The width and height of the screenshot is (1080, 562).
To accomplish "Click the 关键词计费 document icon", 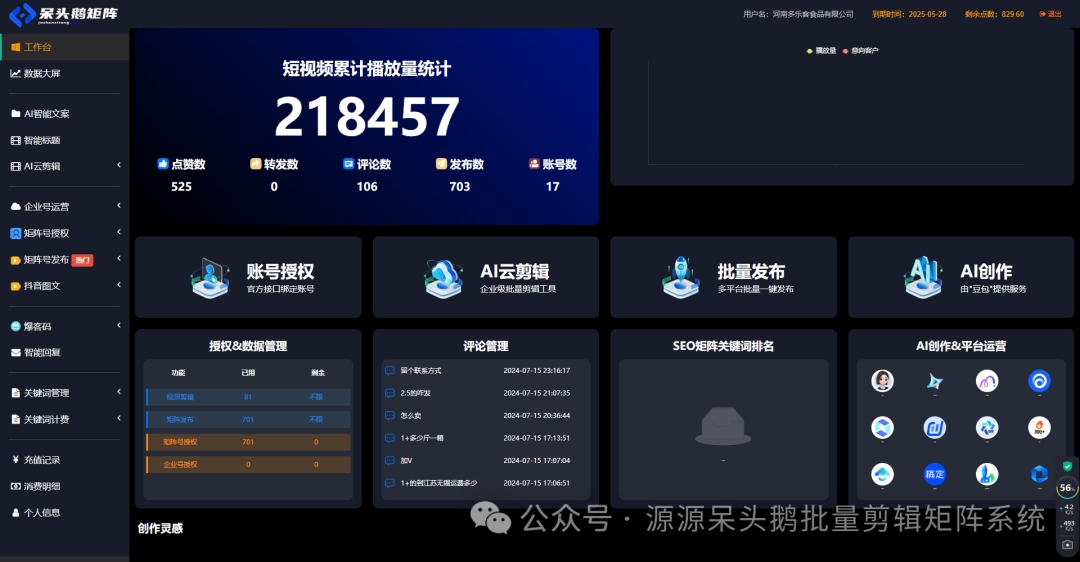I will pyautogui.click(x=15, y=419).
